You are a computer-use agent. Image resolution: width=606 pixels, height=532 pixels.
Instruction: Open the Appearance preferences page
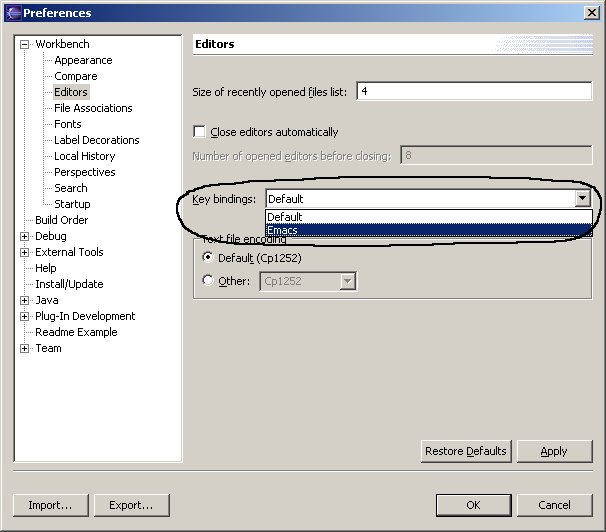[x=83, y=60]
